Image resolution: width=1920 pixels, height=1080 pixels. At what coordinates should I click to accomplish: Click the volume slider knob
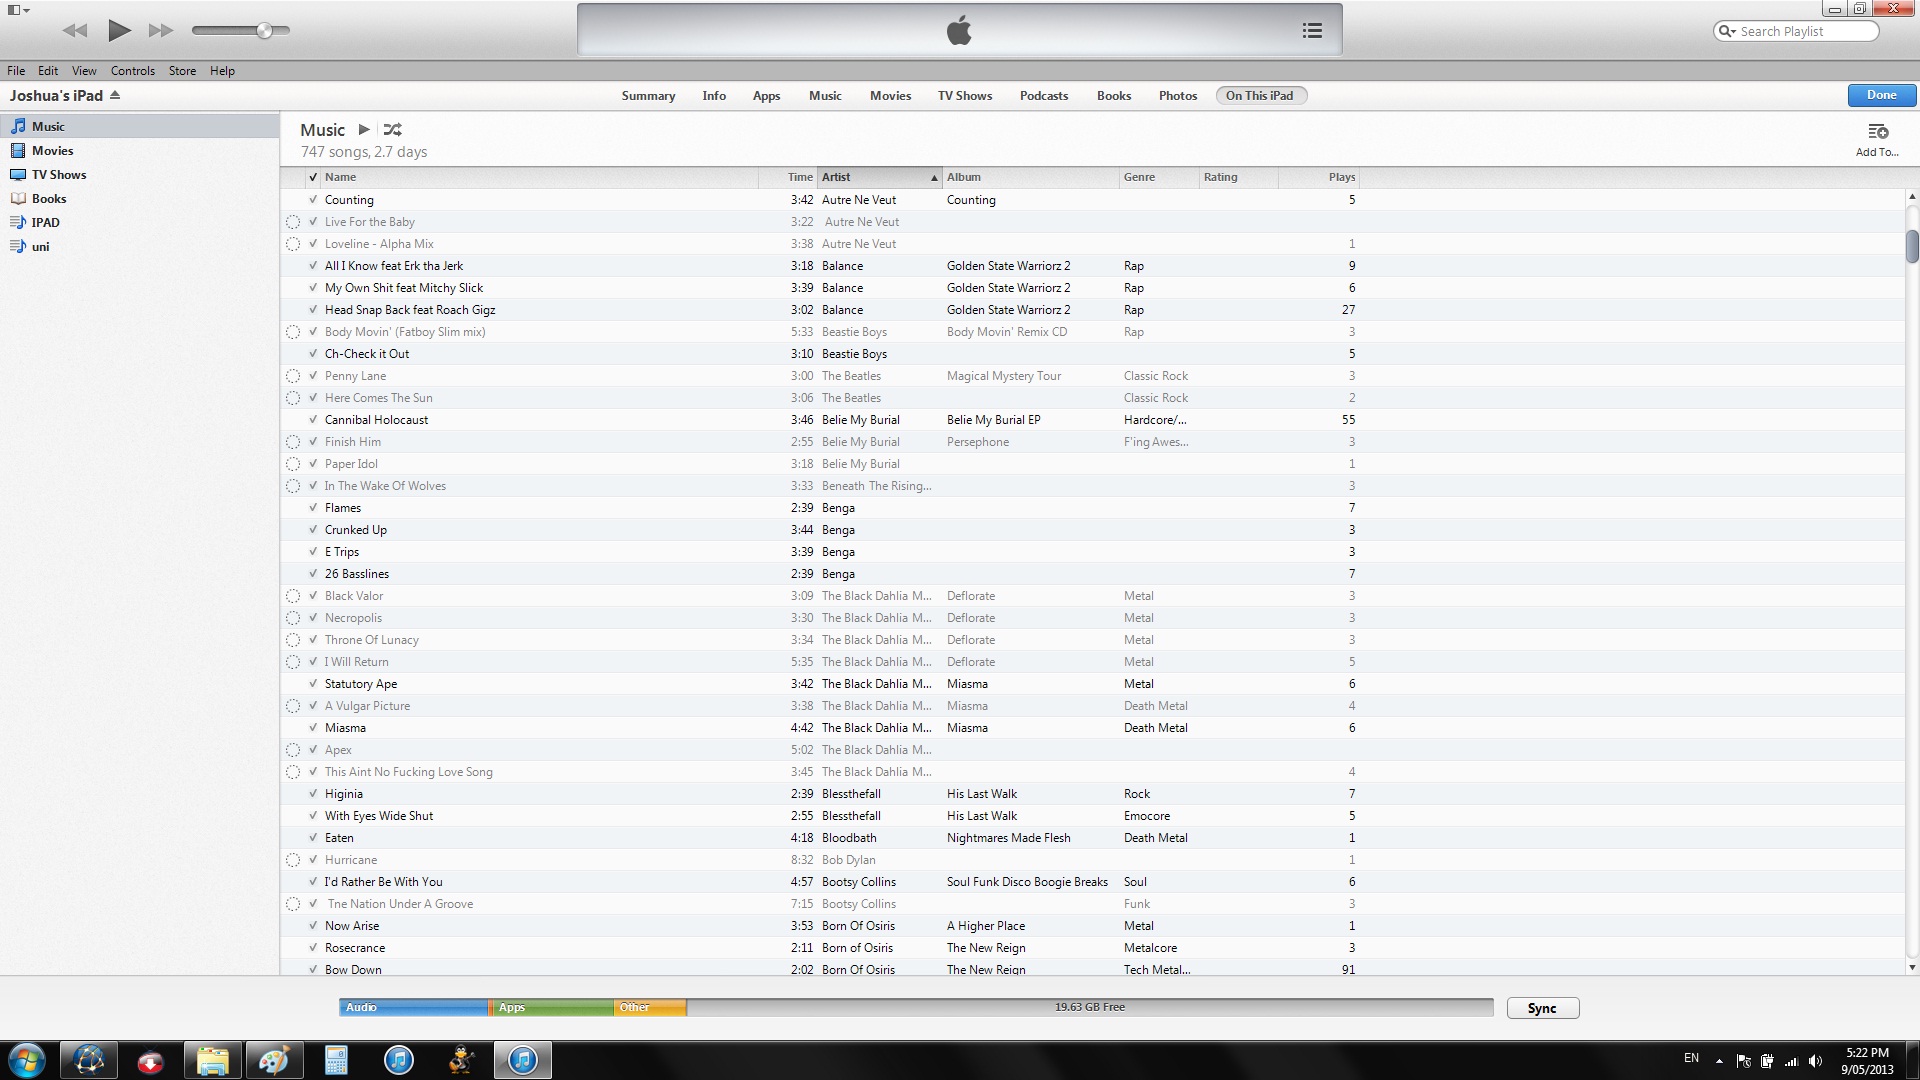(x=264, y=31)
